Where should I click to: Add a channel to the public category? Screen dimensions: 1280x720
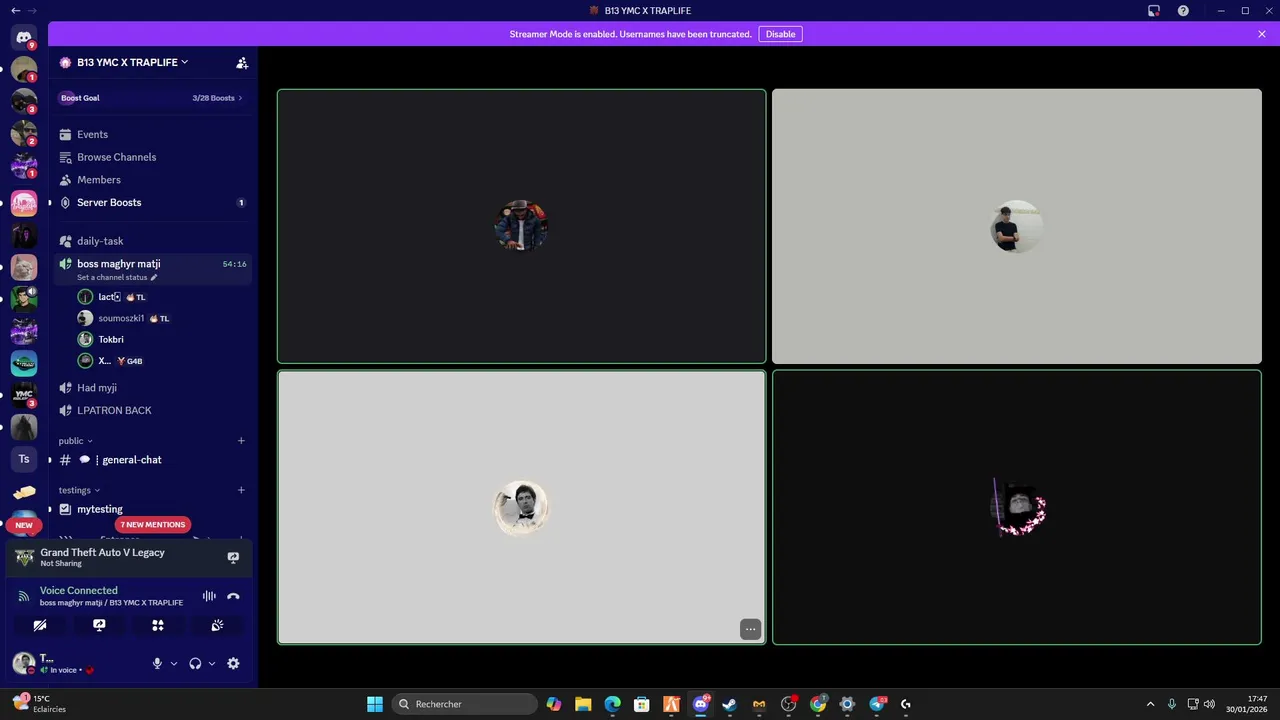tap(241, 441)
